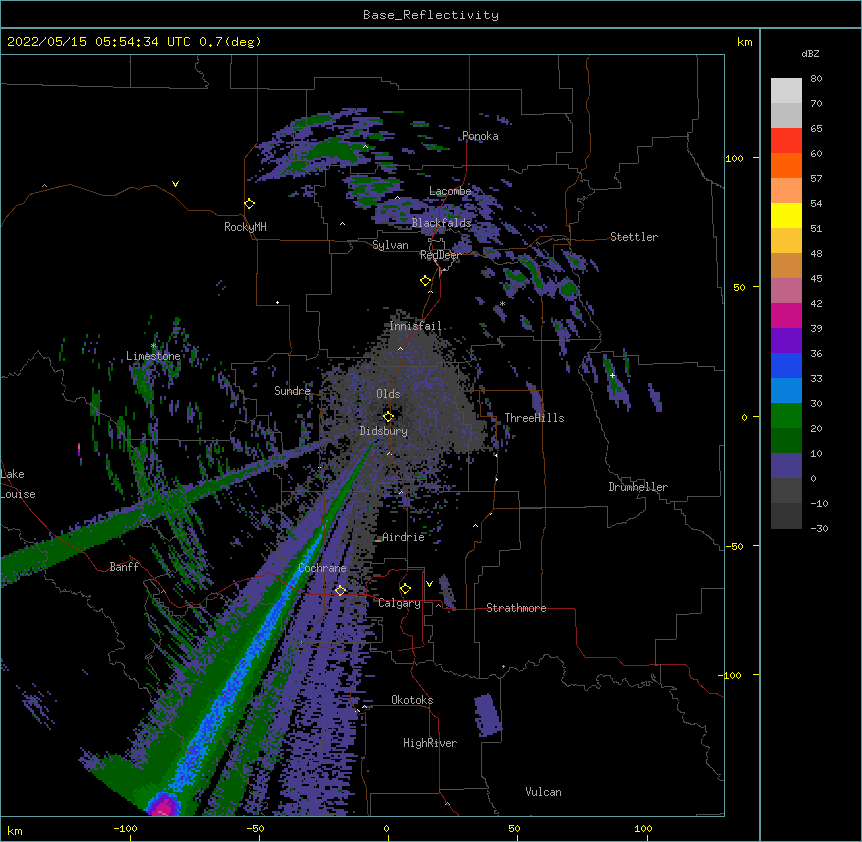Click the Limestone label

[153, 356]
